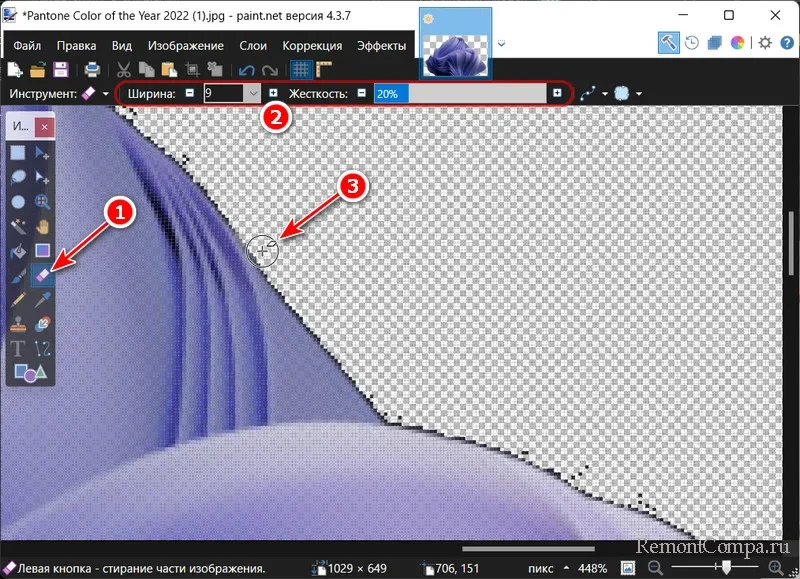
Task: Click the Ширина value field
Action: (x=225, y=93)
